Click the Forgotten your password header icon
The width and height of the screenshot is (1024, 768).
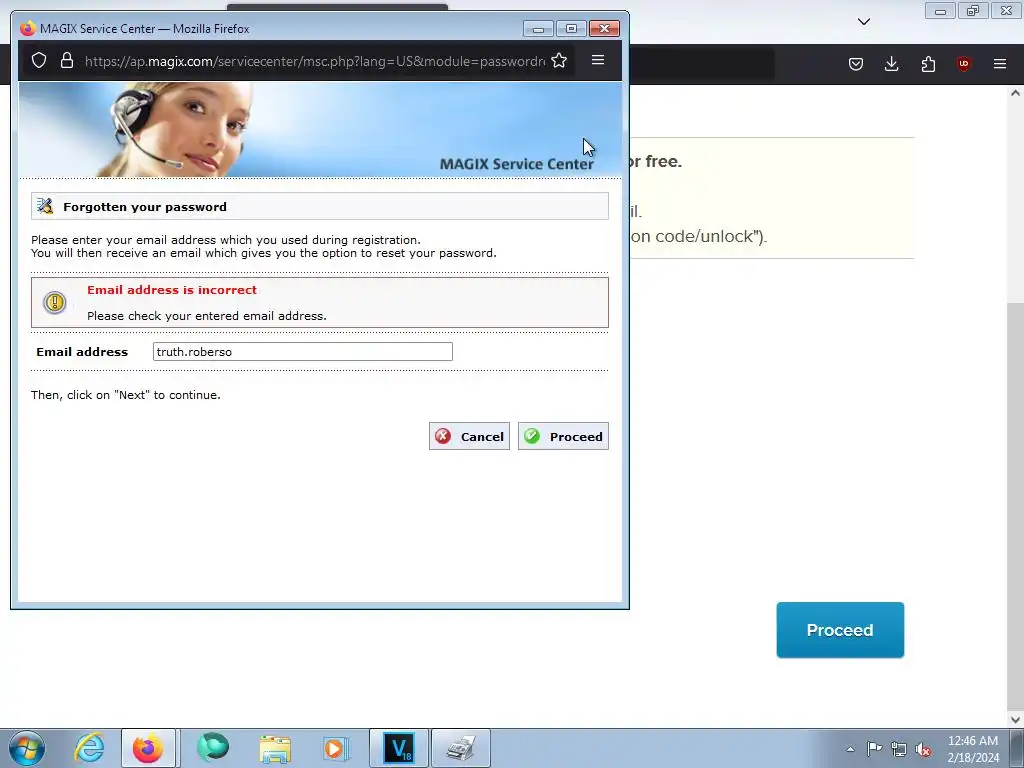45,206
